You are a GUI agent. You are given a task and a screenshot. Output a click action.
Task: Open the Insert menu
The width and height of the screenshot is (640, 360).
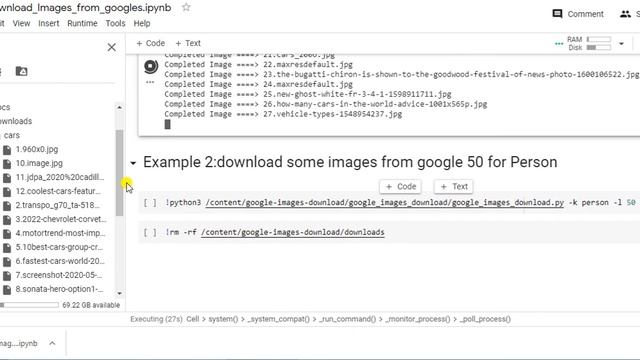tap(49, 23)
